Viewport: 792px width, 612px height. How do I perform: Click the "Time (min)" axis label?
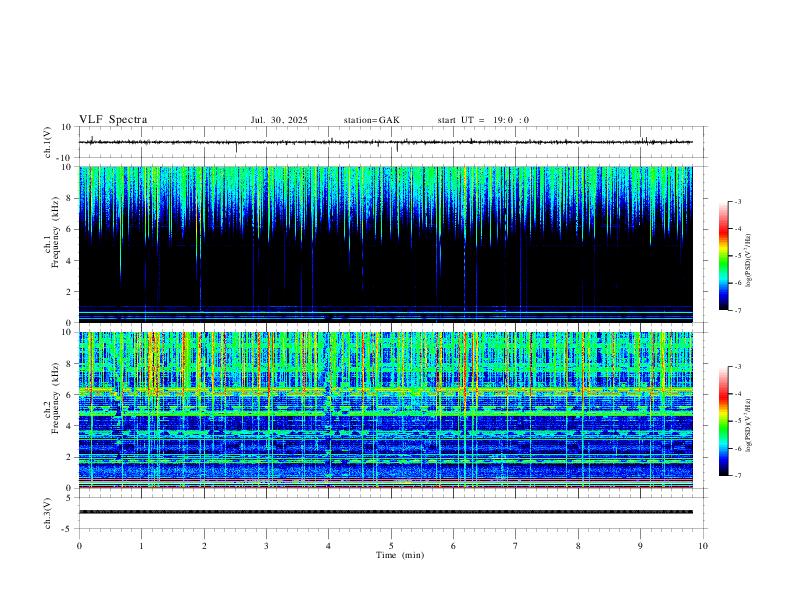(x=400, y=555)
